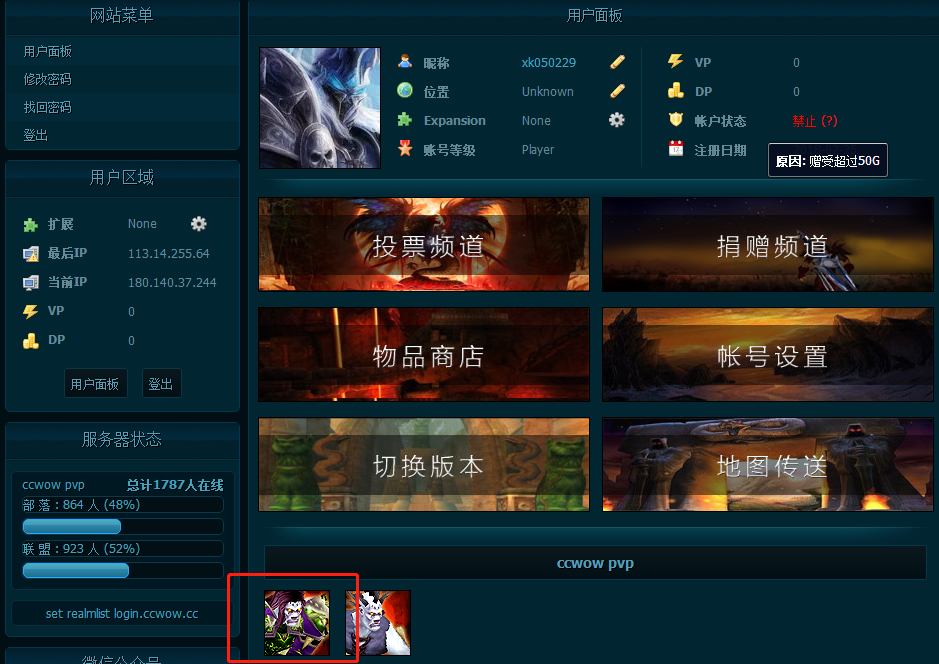Click the registration date calendar icon
Image resolution: width=939 pixels, height=664 pixels.
[x=677, y=147]
